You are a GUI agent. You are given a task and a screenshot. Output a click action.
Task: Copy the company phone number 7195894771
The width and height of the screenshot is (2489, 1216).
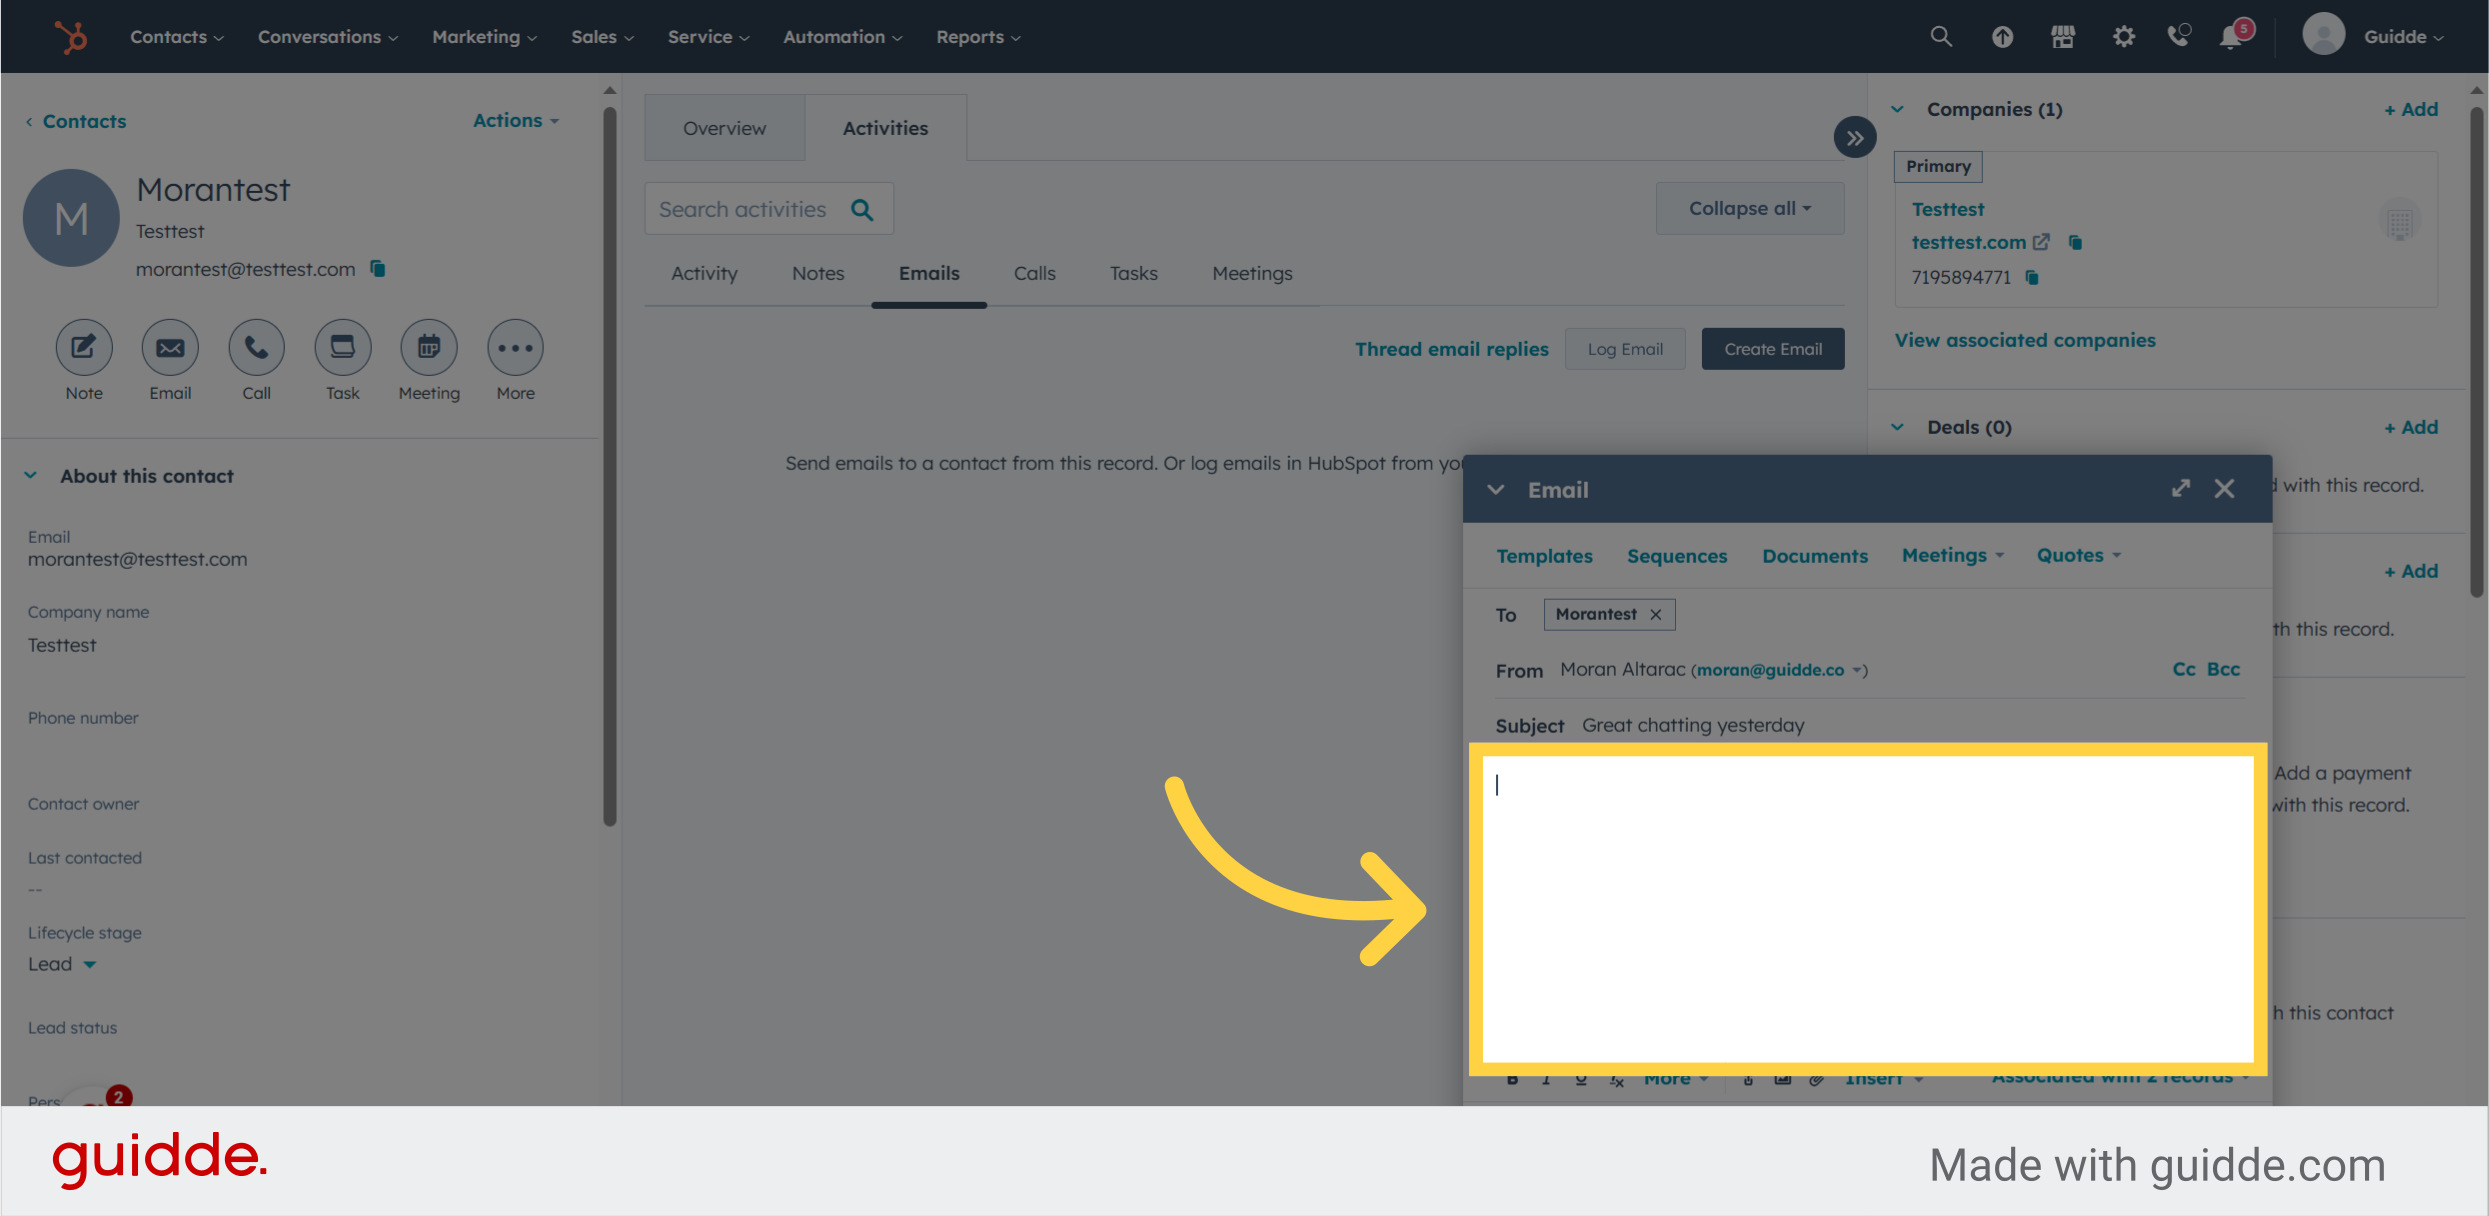[2032, 277]
